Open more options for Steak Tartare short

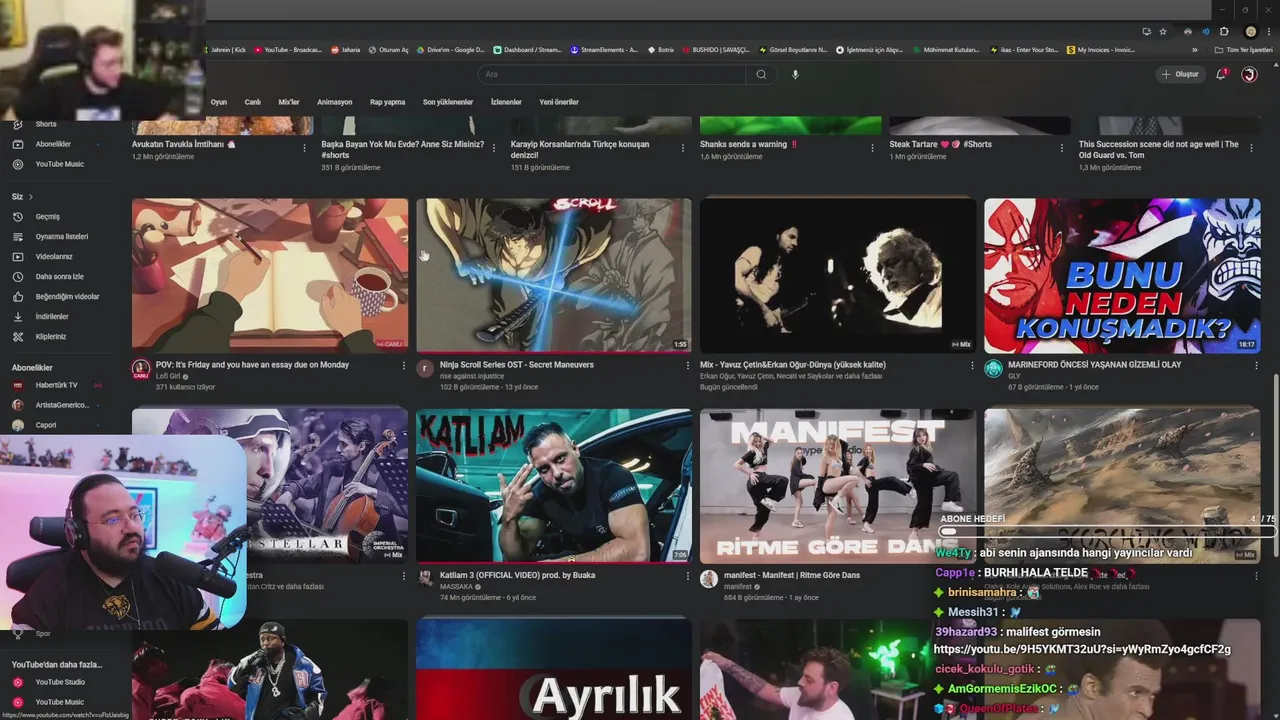pyautogui.click(x=1062, y=148)
